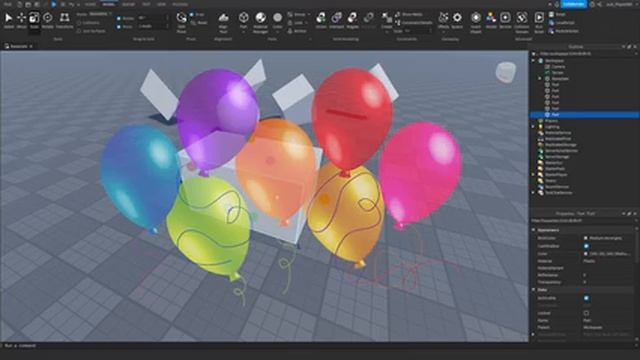Open the PLUGINS ribbon tab
Screen dimensions: 640x360
[x=180, y=4]
